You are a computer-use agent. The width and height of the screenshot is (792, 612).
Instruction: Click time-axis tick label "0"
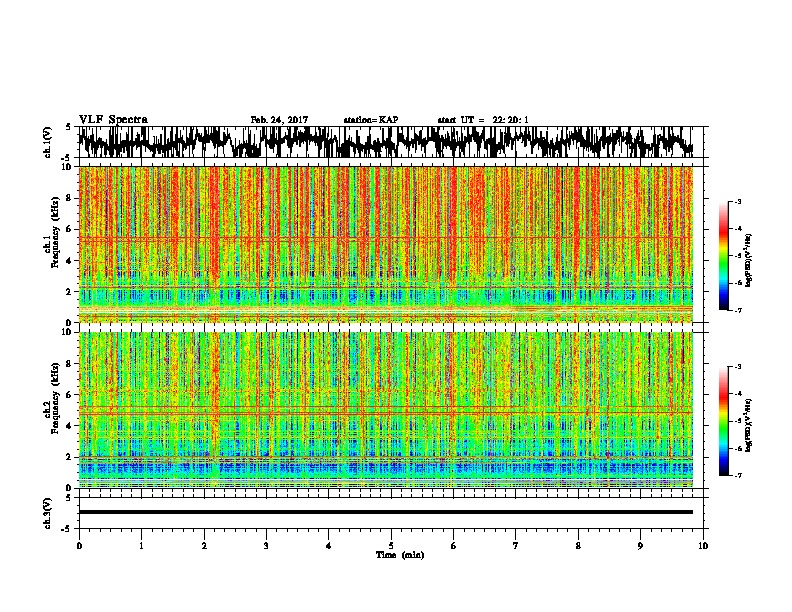pos(79,546)
